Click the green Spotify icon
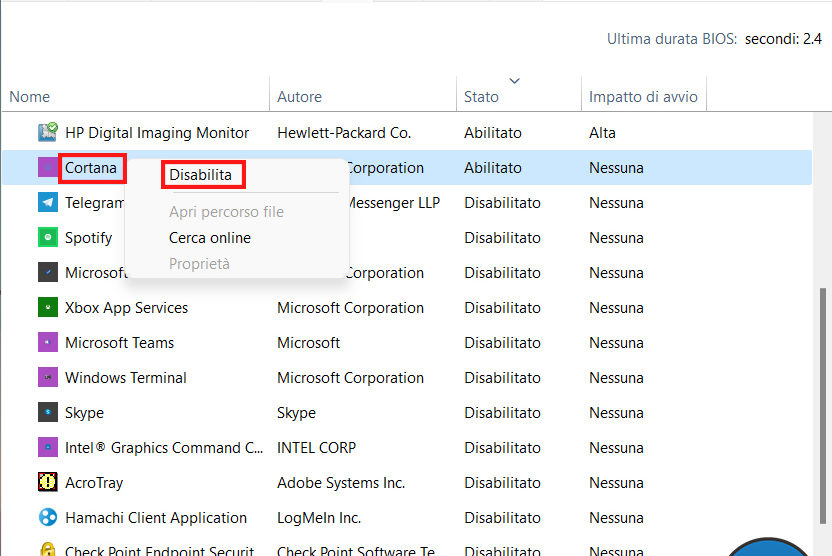832x556 pixels. (48, 237)
